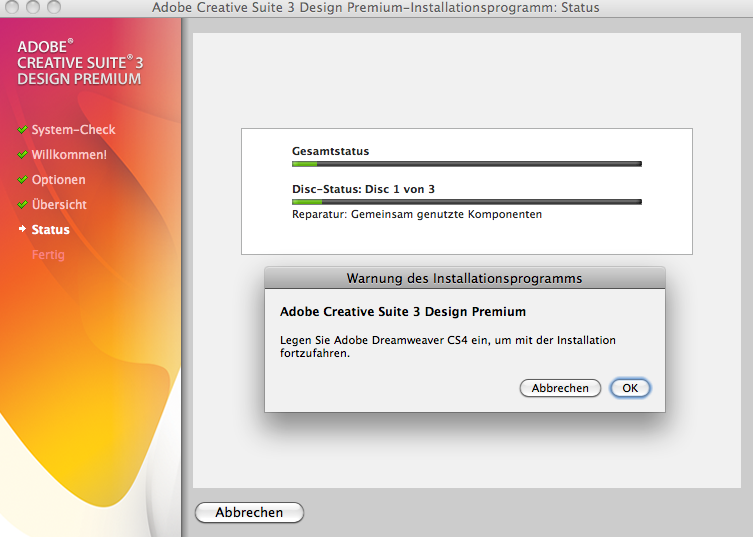Click green checkmark beside Willkommen!
Screen dimensions: 753x537
(22, 155)
